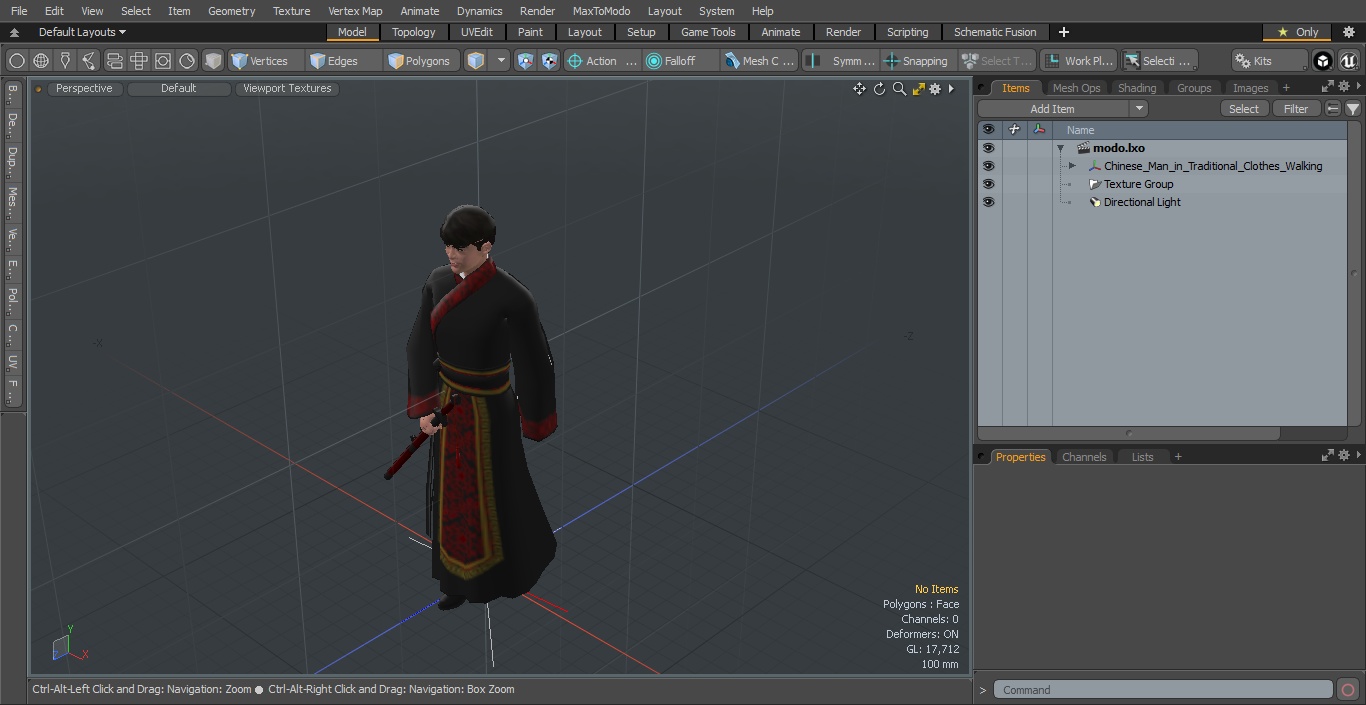Screen dimensions: 1366x705
Task: Open the Vertex Map menu
Action: [x=355, y=11]
